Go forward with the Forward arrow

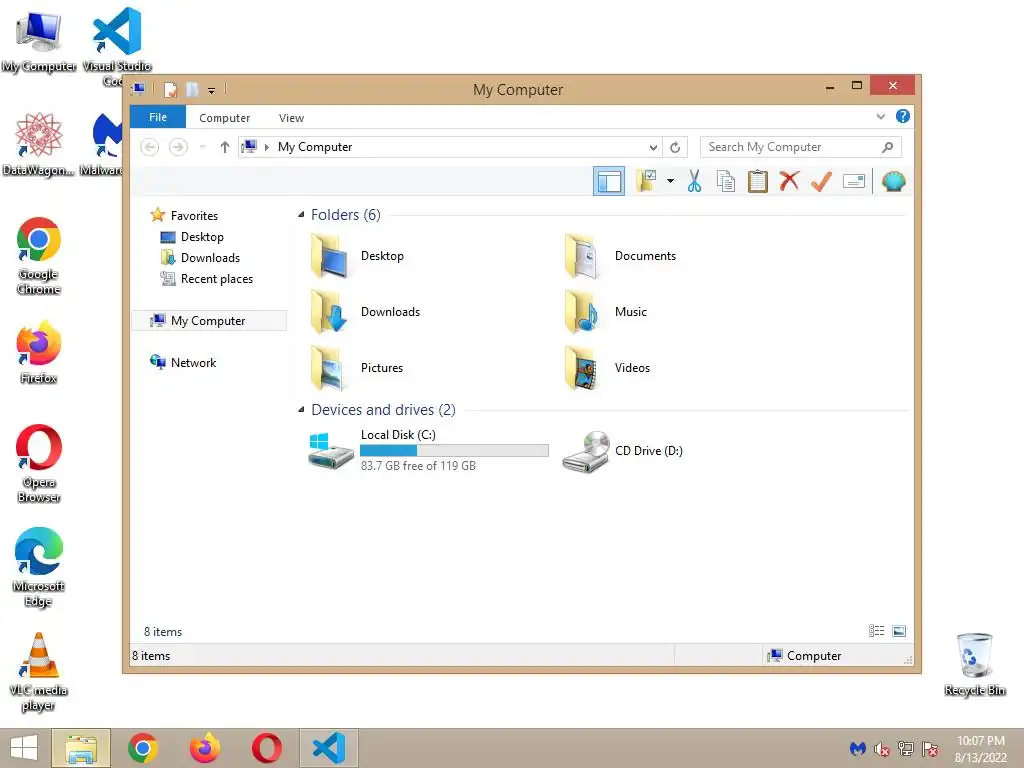pyautogui.click(x=178, y=147)
